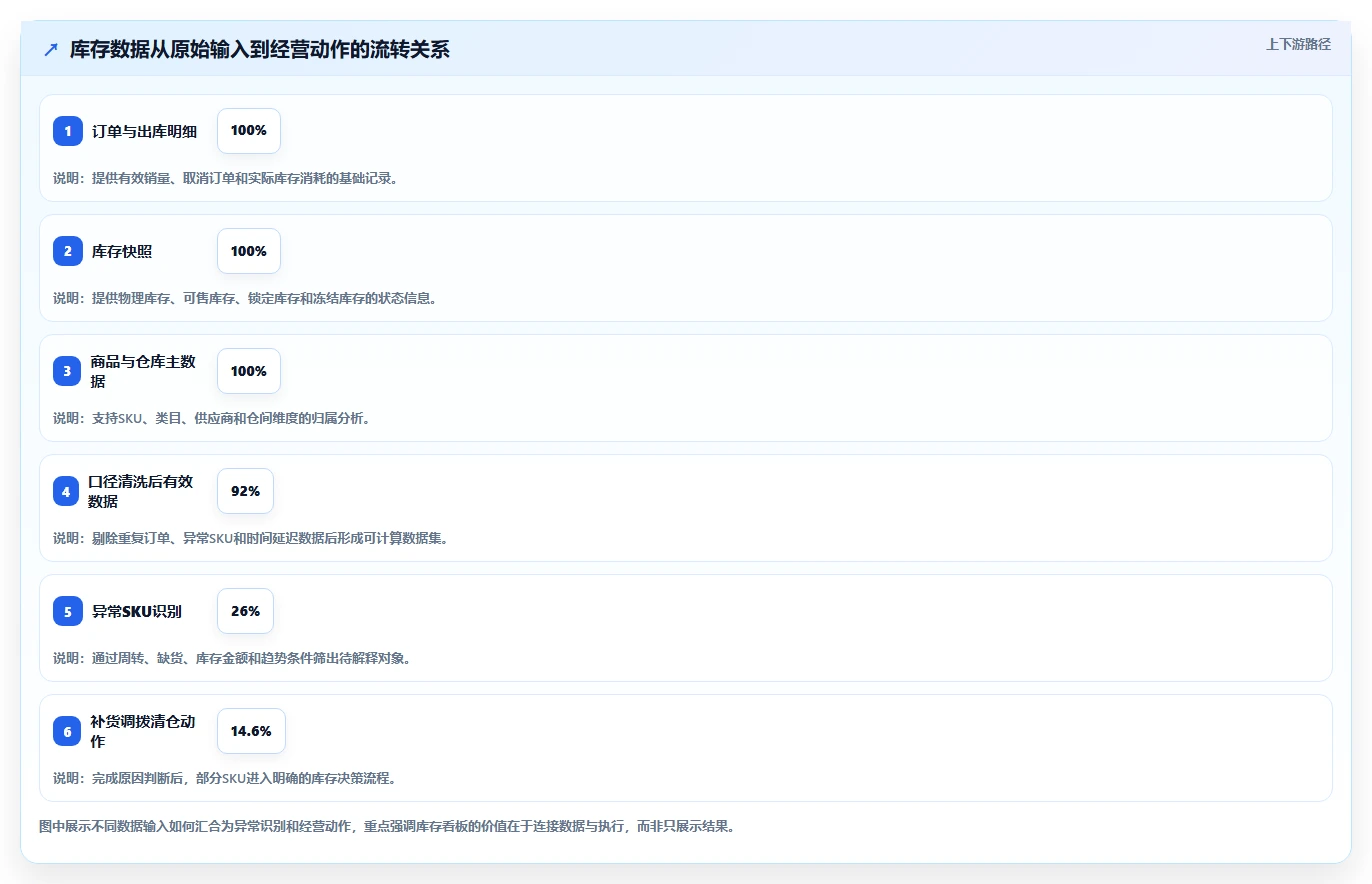Select the 补货调拨清仓动作 step title
1372x884 pixels.
[143, 731]
